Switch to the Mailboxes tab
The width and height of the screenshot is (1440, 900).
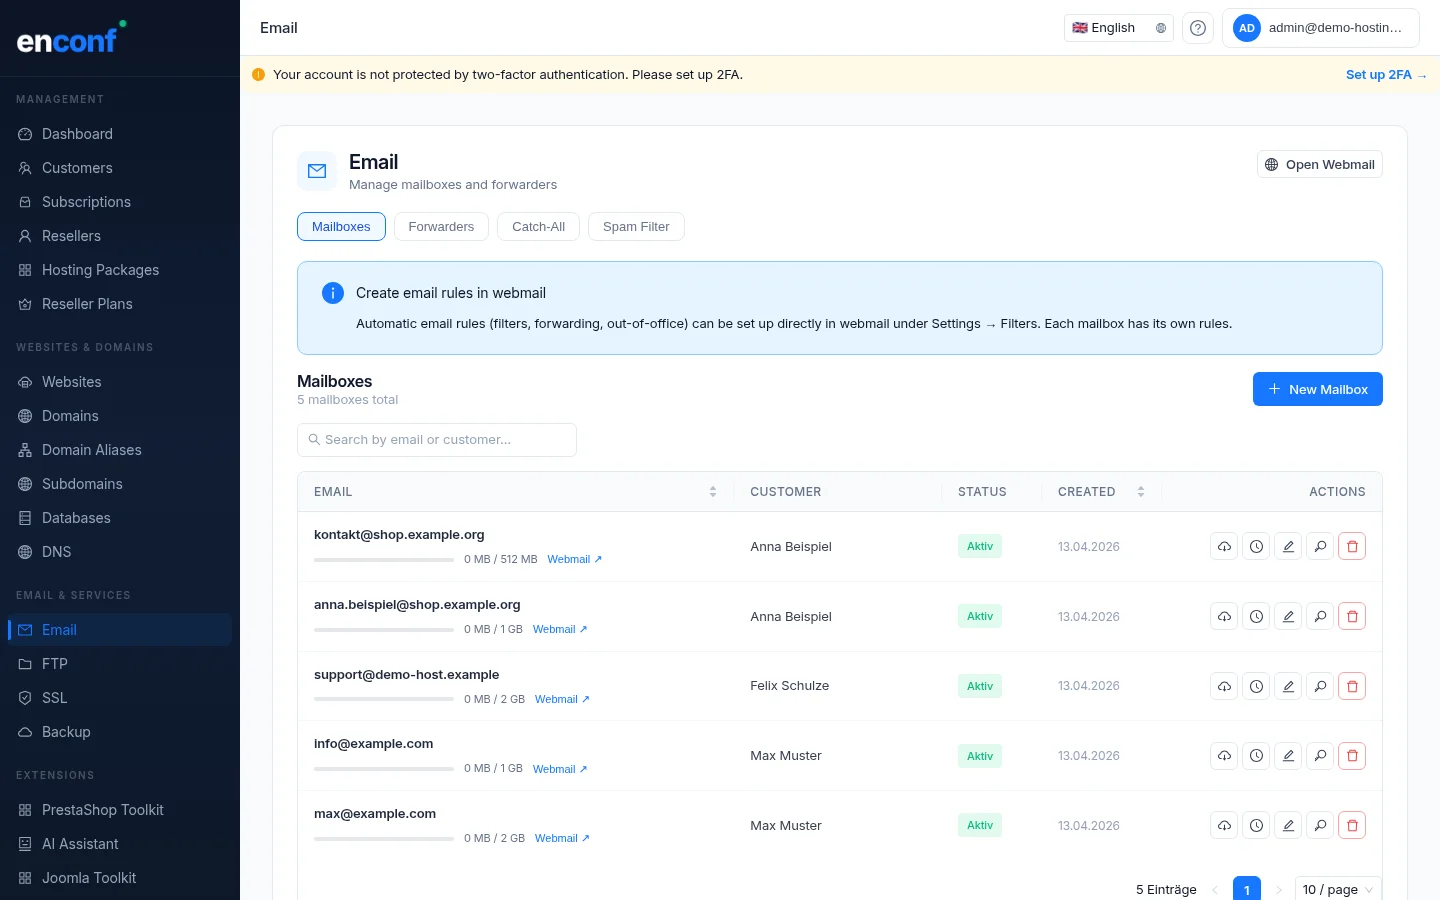coord(341,226)
